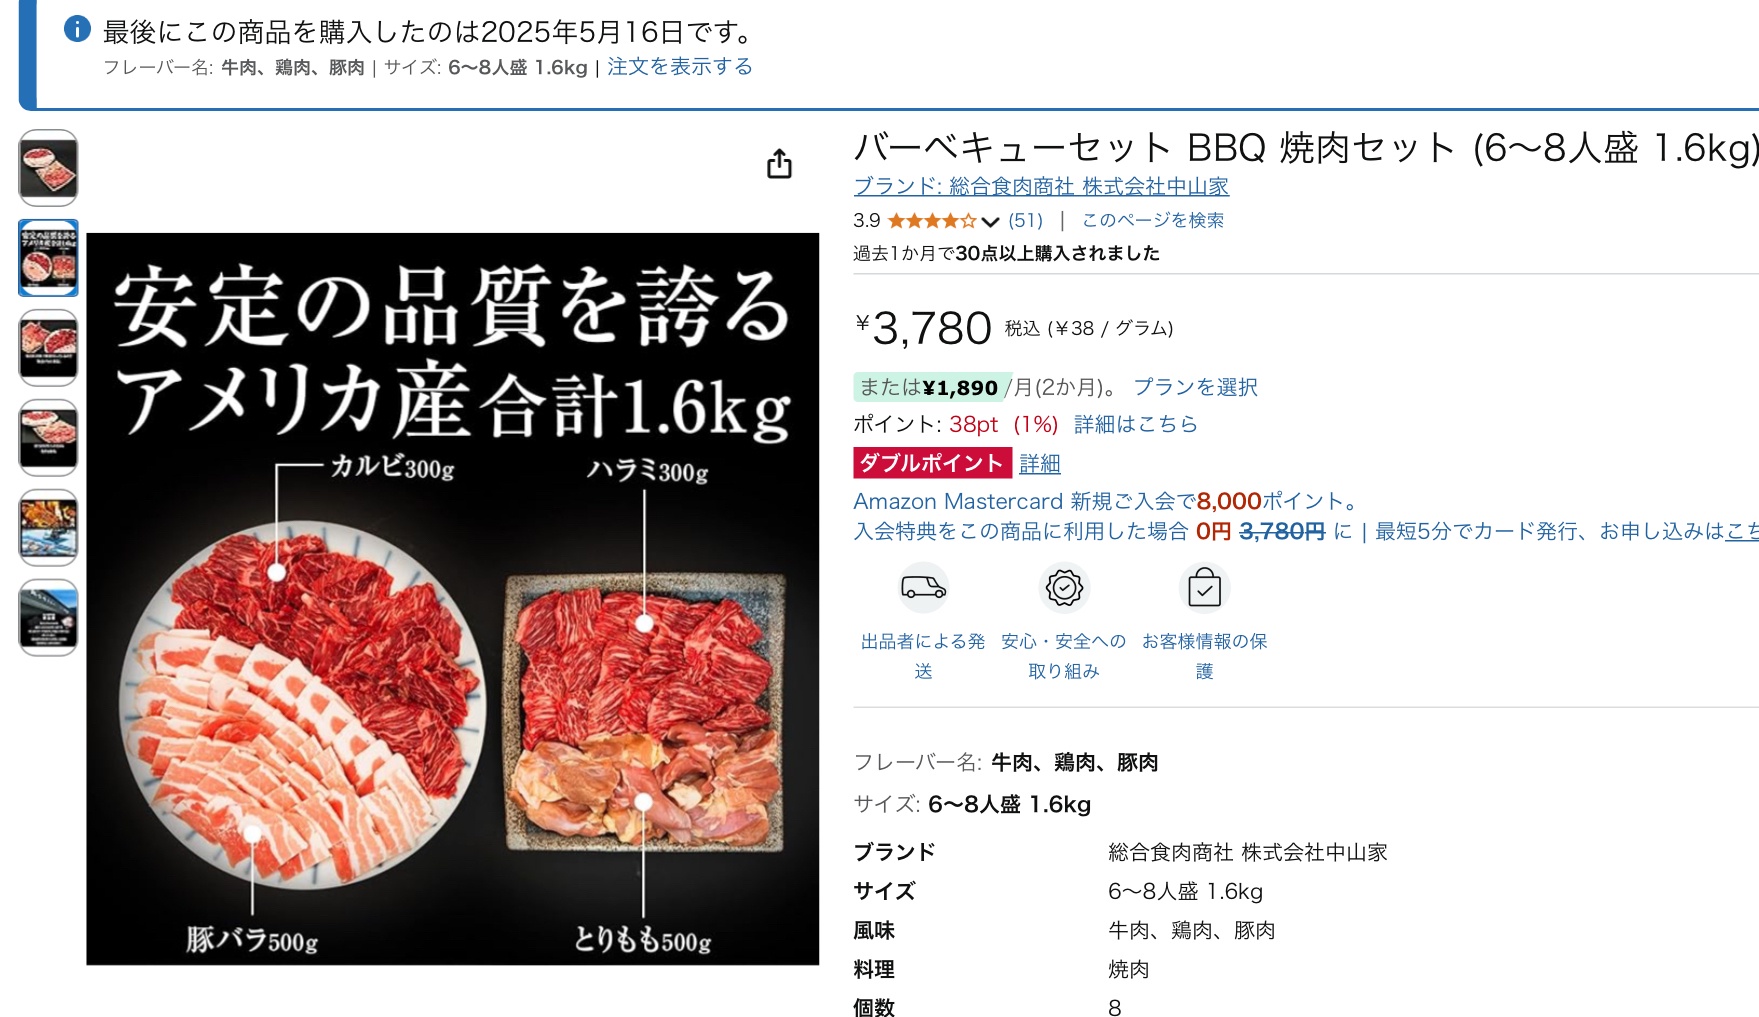This screenshot has width=1759, height=1017.
Task: Open the 51 reviews count link
Action: (x=1025, y=220)
